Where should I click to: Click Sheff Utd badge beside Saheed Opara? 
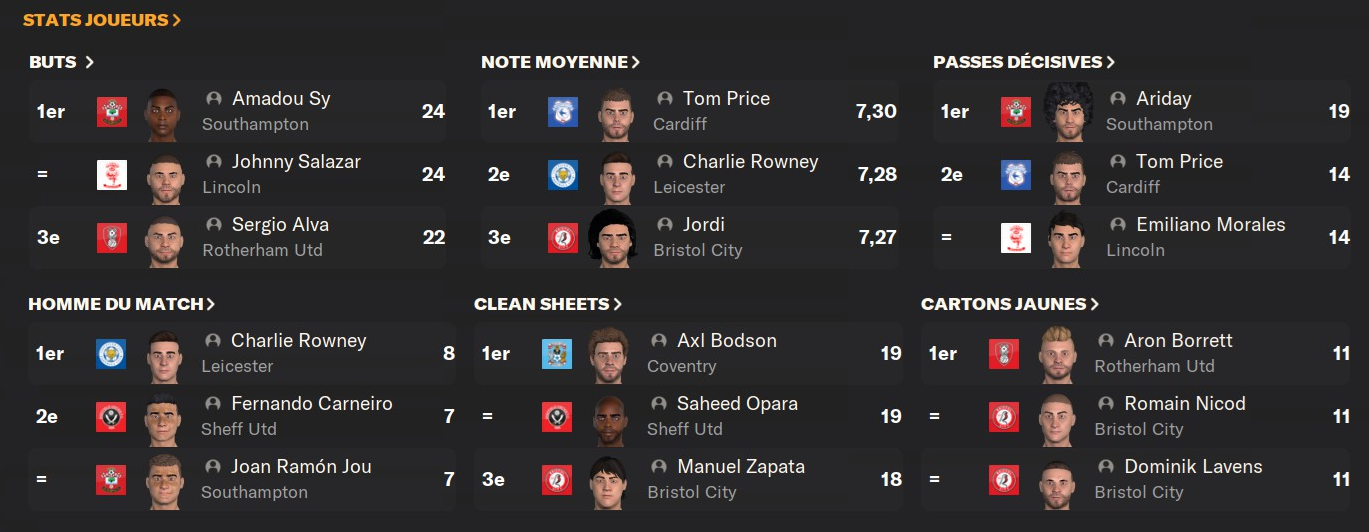[x=557, y=416]
